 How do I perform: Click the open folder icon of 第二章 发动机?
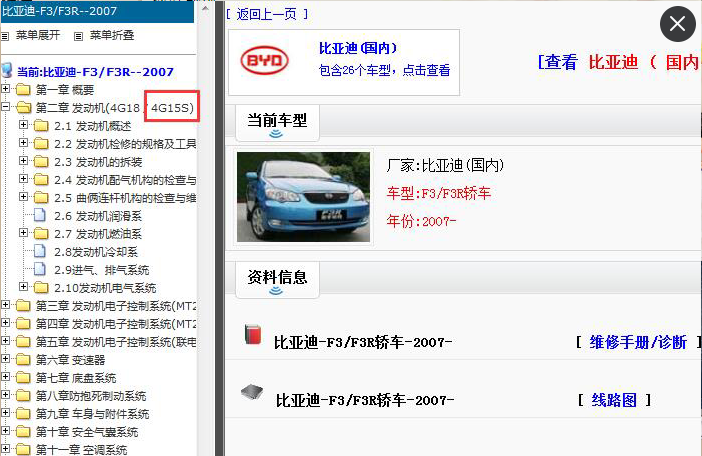pos(23,107)
